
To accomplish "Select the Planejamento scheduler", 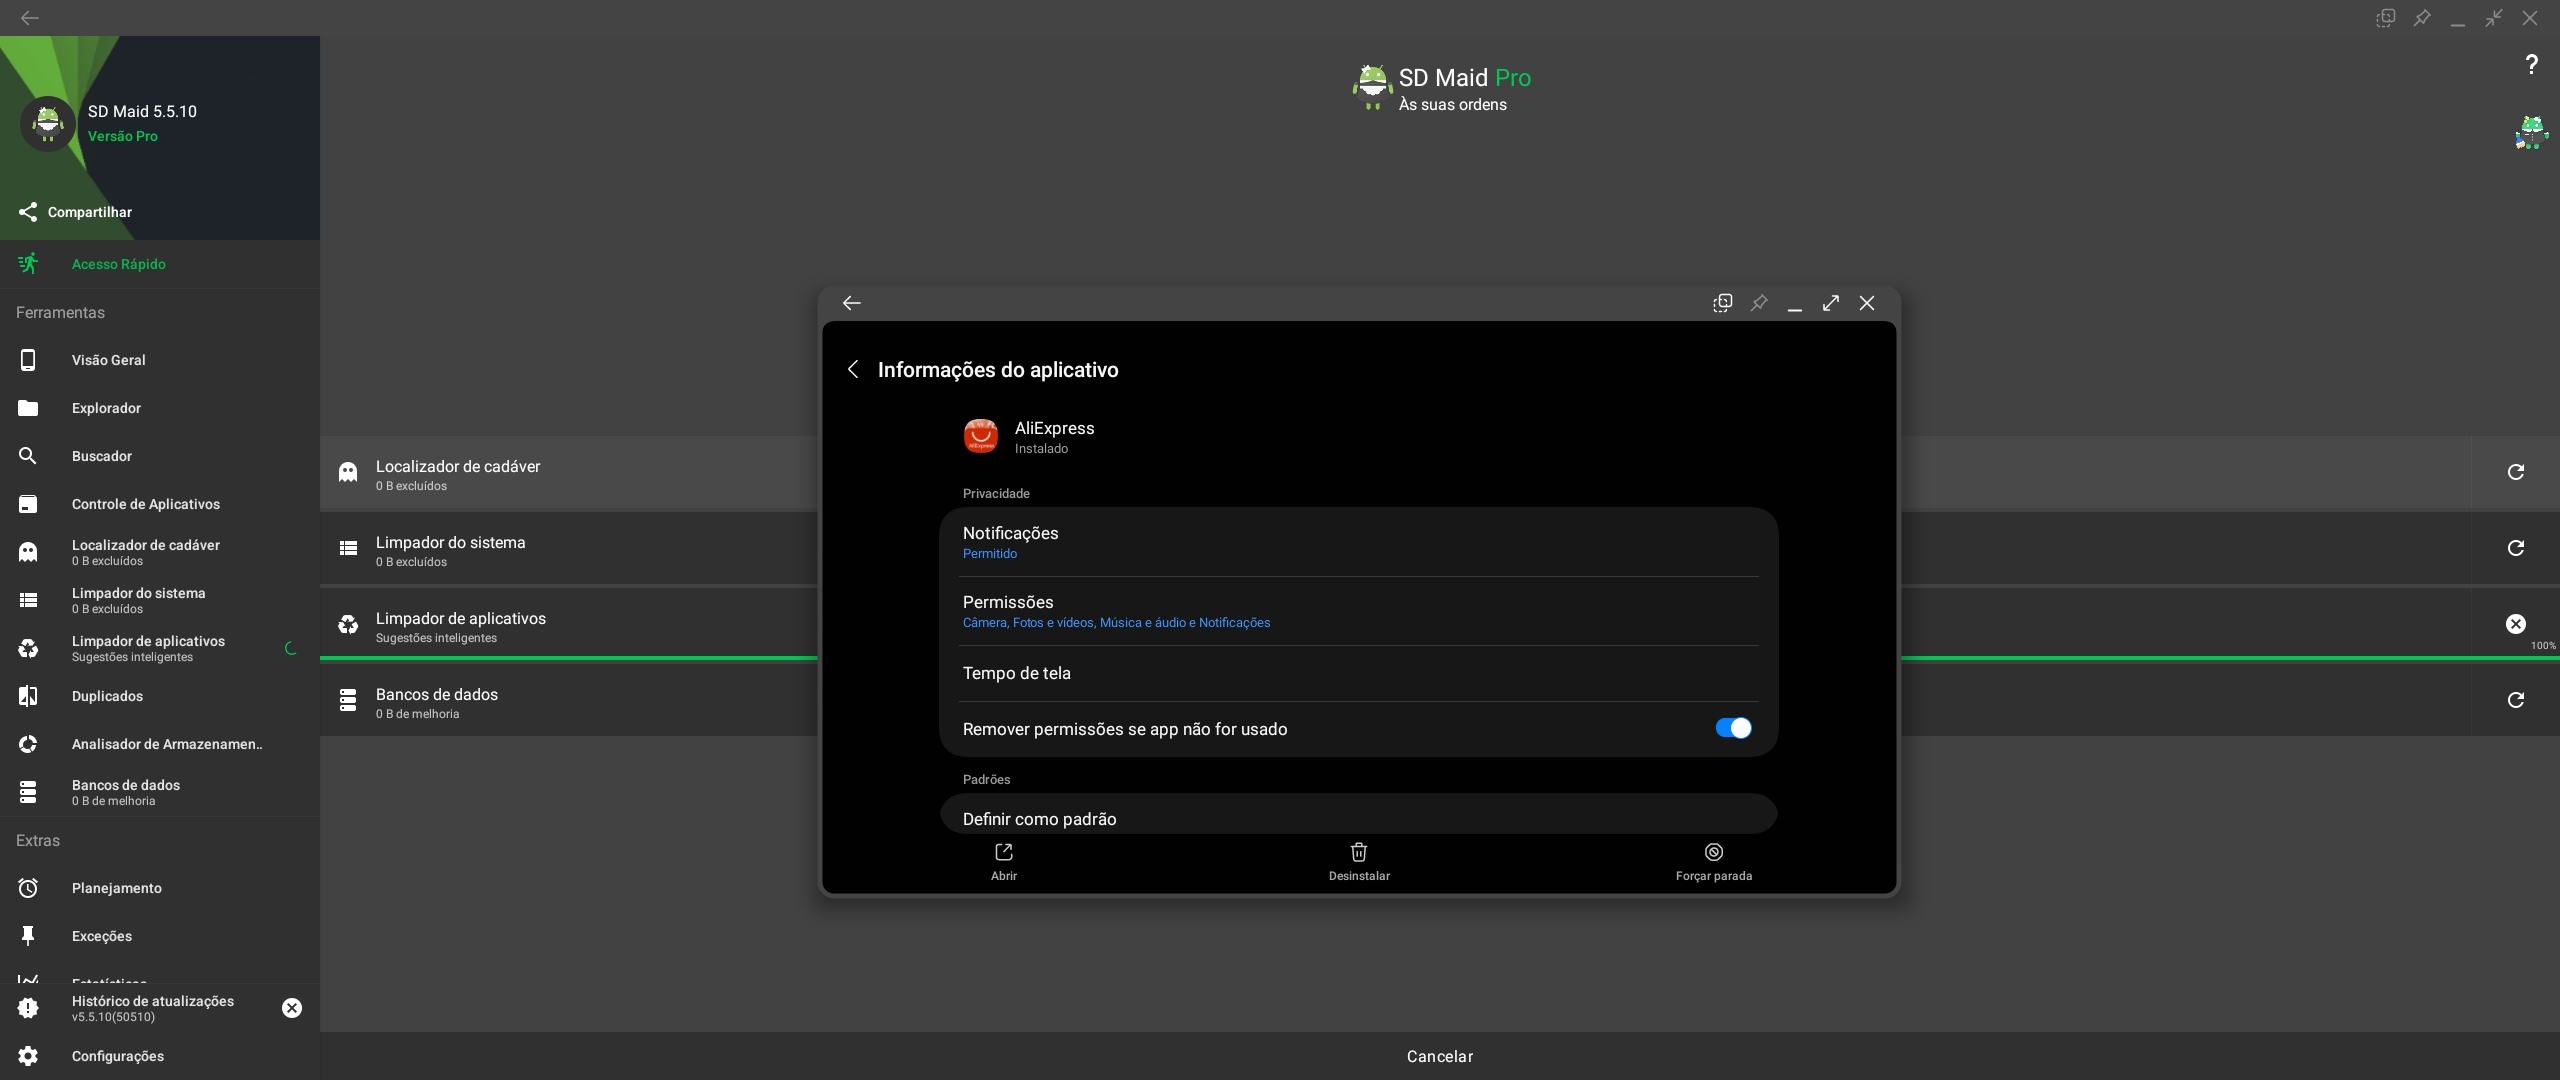I will [x=116, y=888].
